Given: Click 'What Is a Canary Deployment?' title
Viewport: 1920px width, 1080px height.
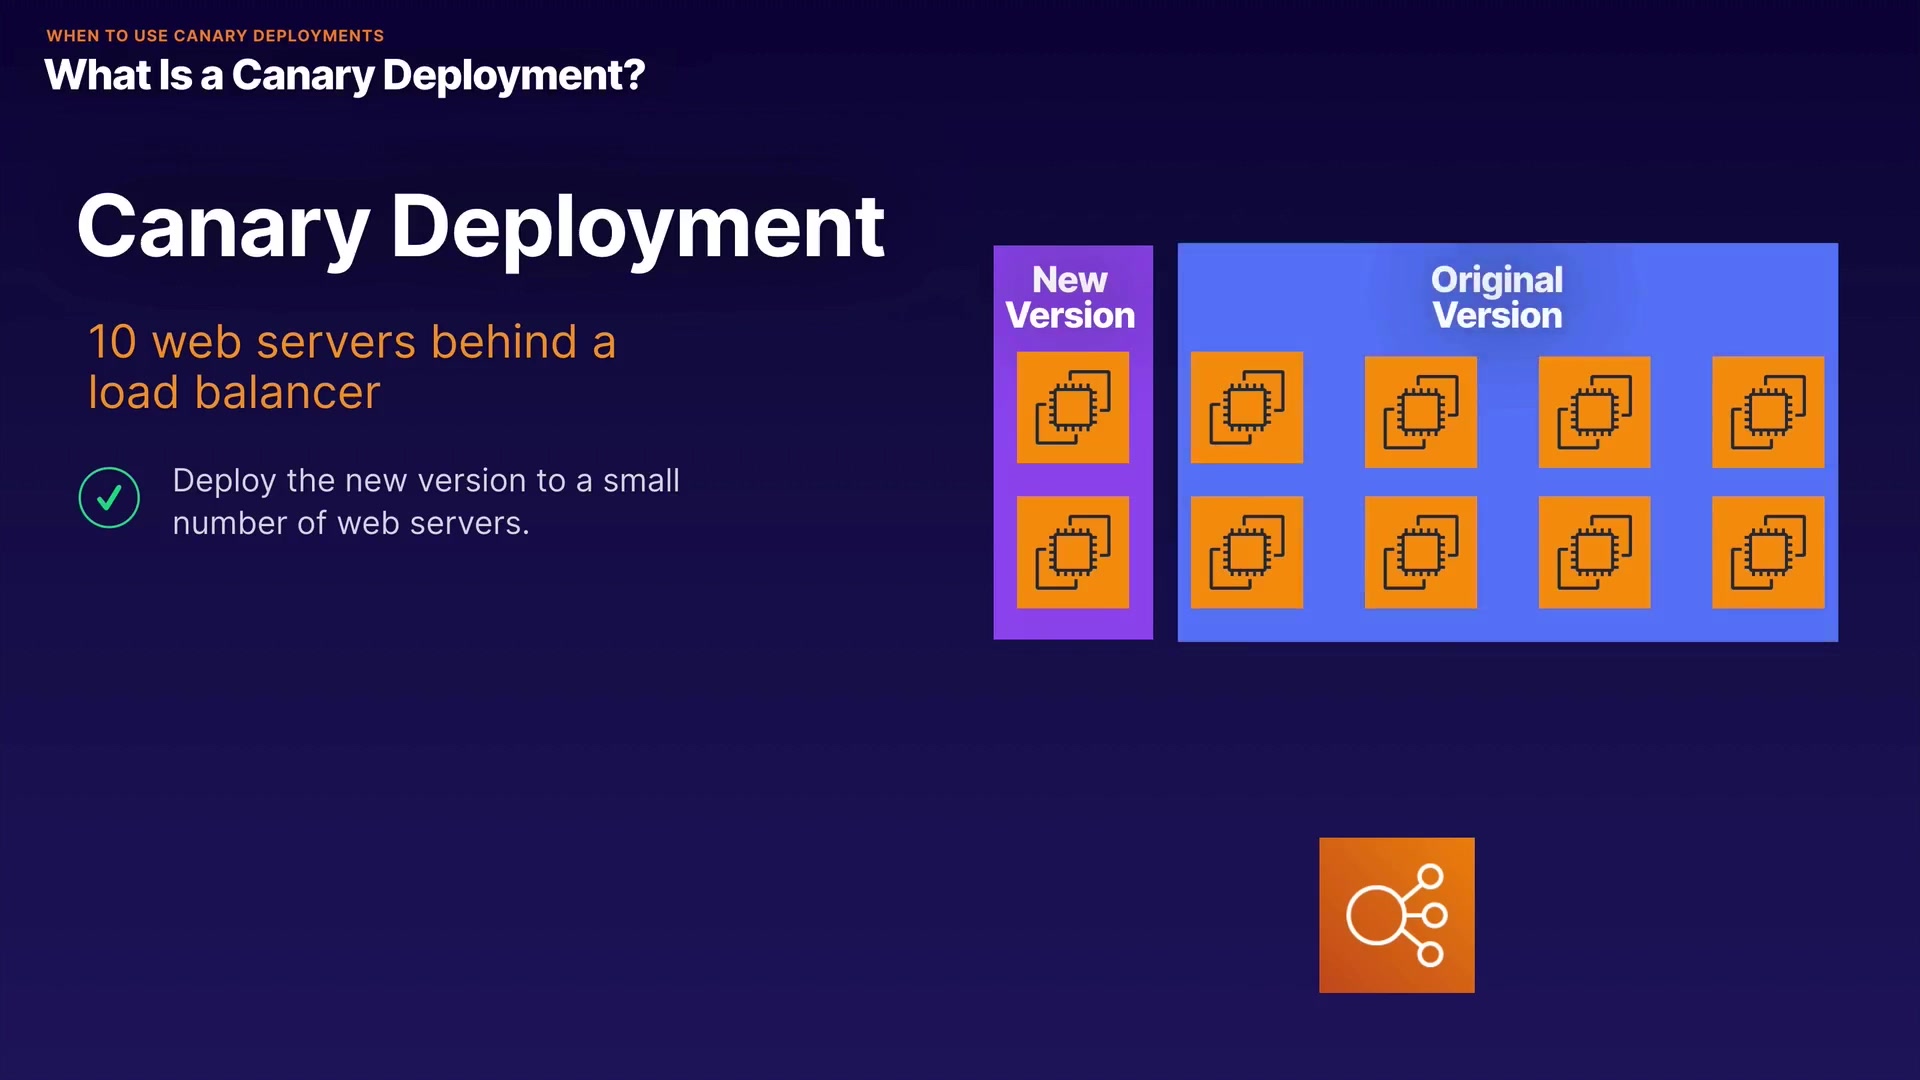Looking at the screenshot, I should (345, 76).
